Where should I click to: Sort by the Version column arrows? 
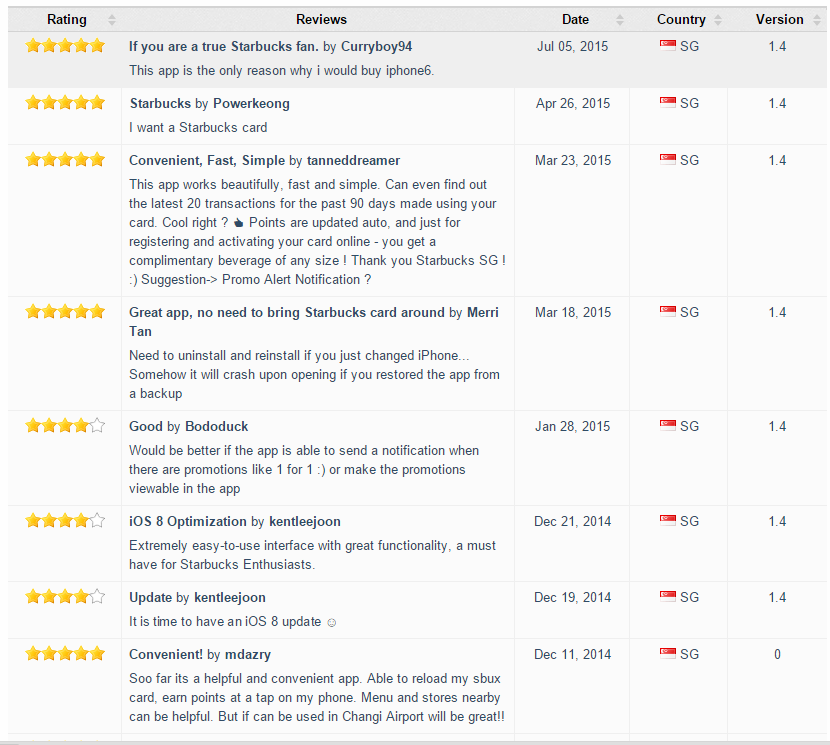click(817, 20)
